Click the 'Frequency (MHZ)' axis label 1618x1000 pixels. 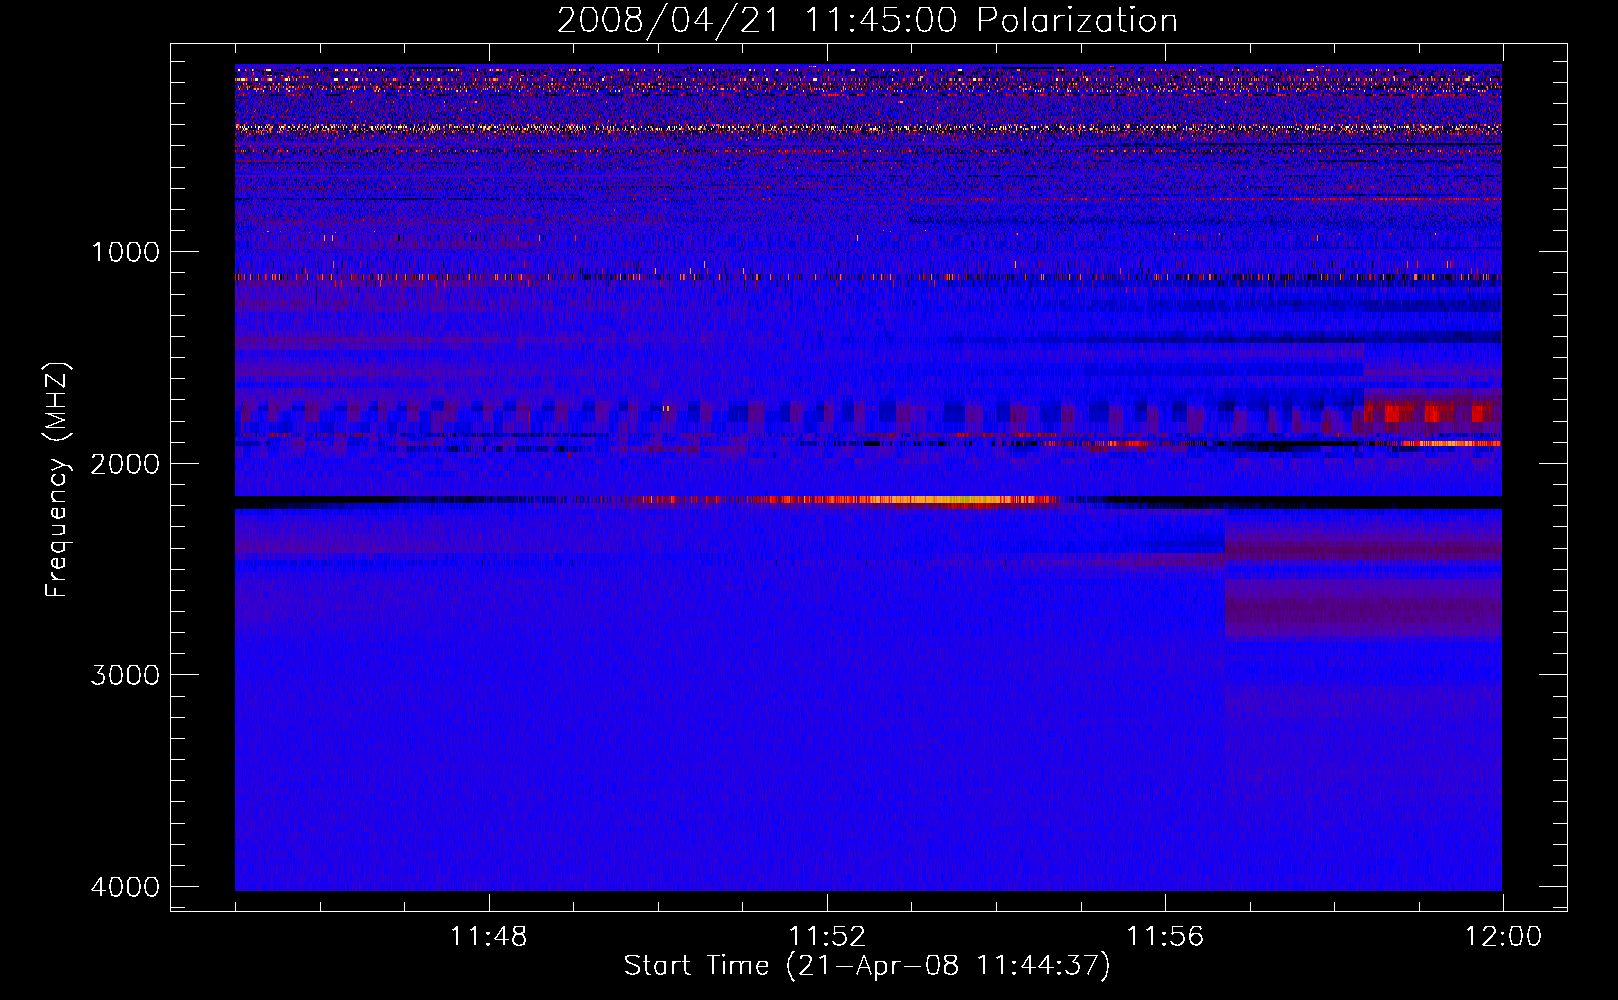tap(57, 480)
